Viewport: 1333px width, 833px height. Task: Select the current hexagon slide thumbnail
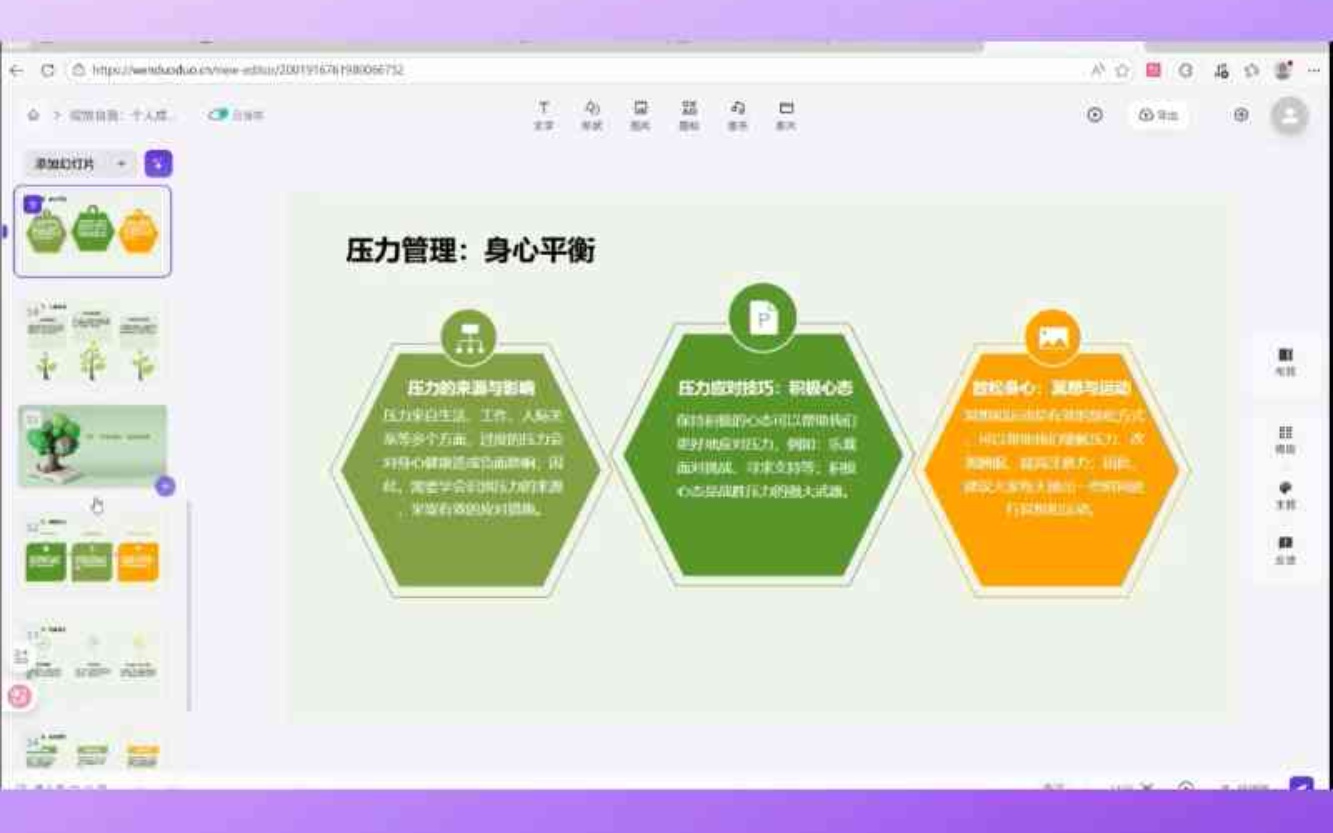coord(92,231)
